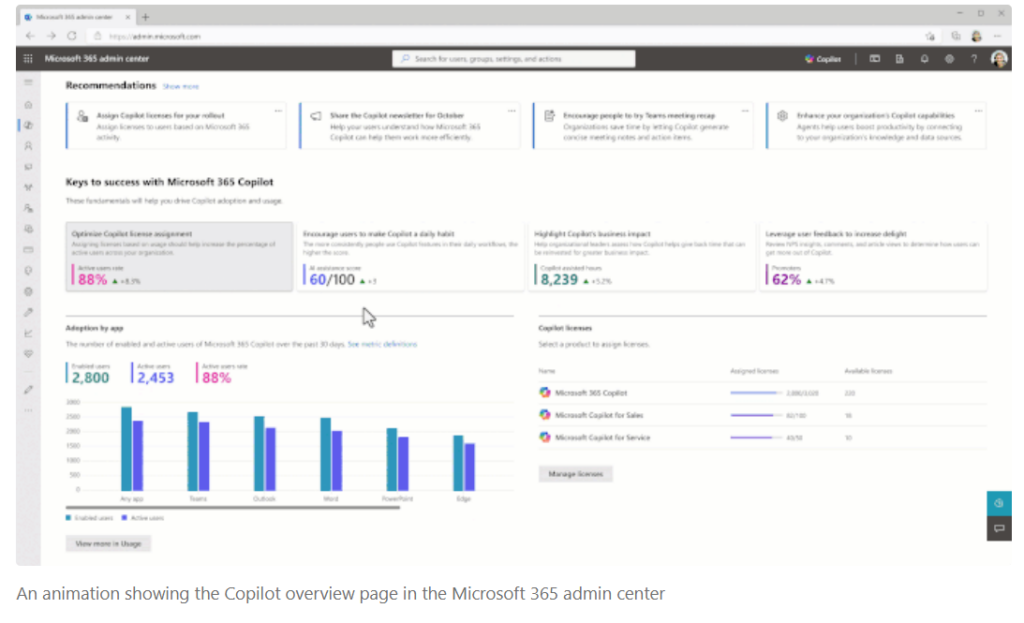Click View more in Usage button
Viewport: 1024px width, 623px height.
108,543
